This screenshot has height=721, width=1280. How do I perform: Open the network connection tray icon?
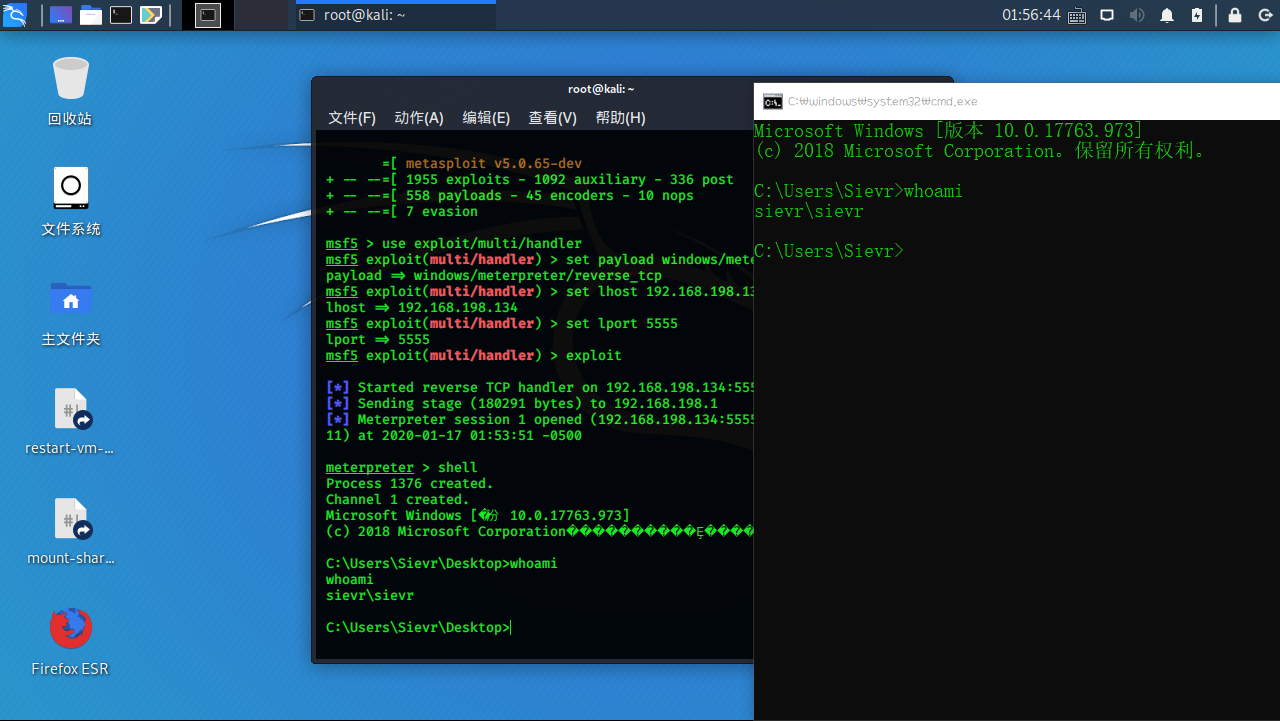pos(1107,15)
